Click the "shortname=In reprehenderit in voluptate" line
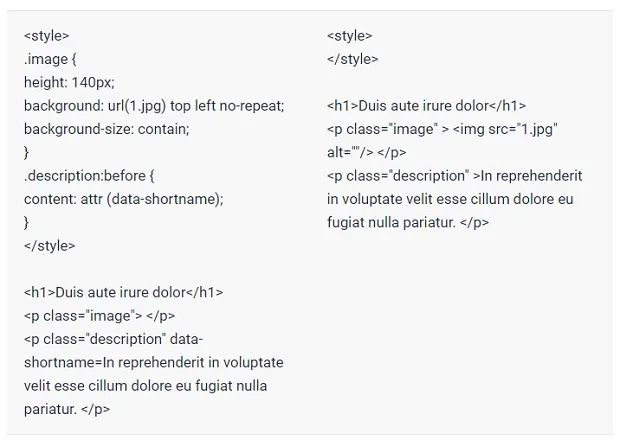 [154, 362]
